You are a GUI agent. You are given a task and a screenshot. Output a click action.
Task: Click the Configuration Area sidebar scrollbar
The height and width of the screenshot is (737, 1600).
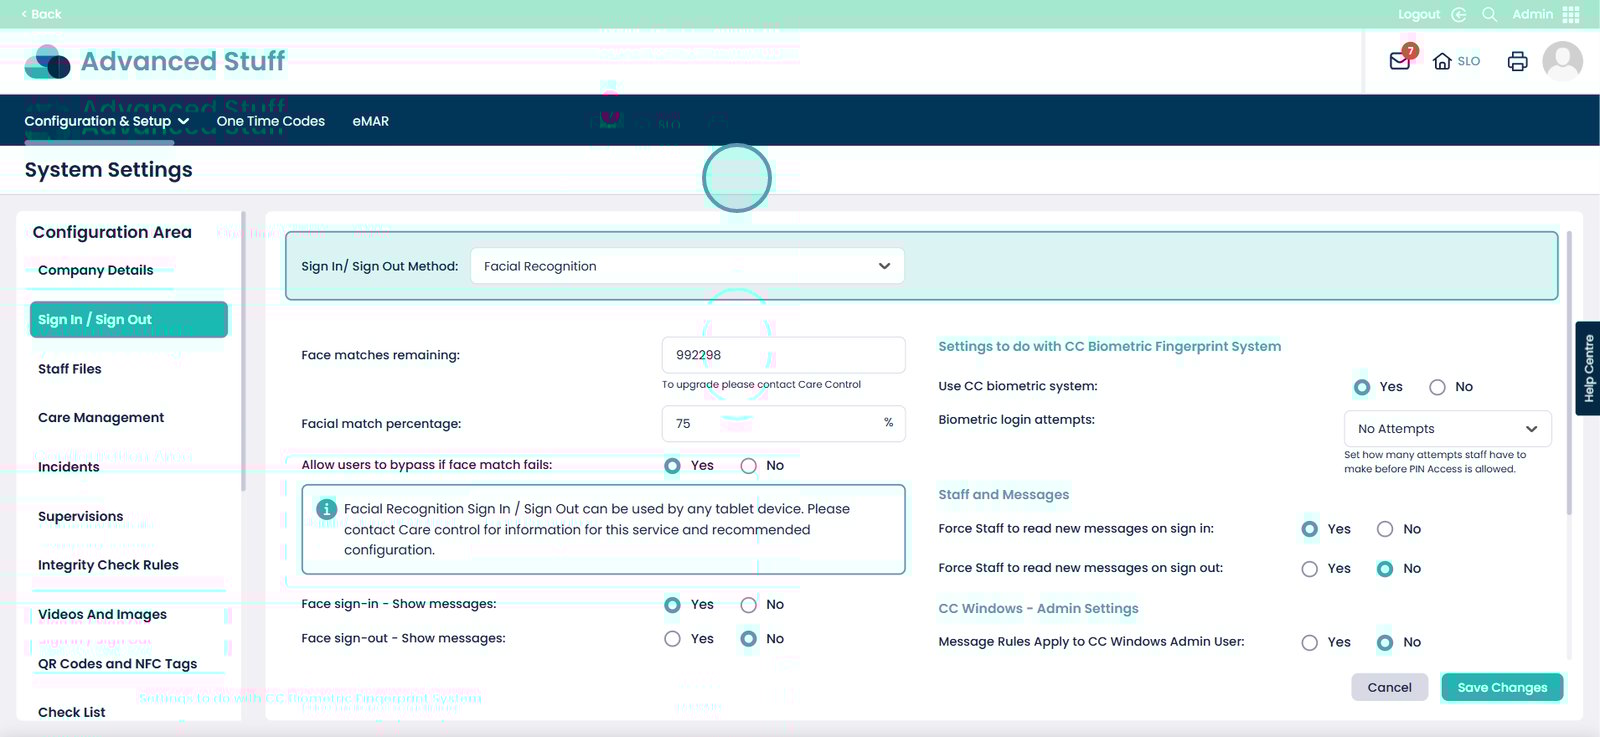(x=243, y=350)
